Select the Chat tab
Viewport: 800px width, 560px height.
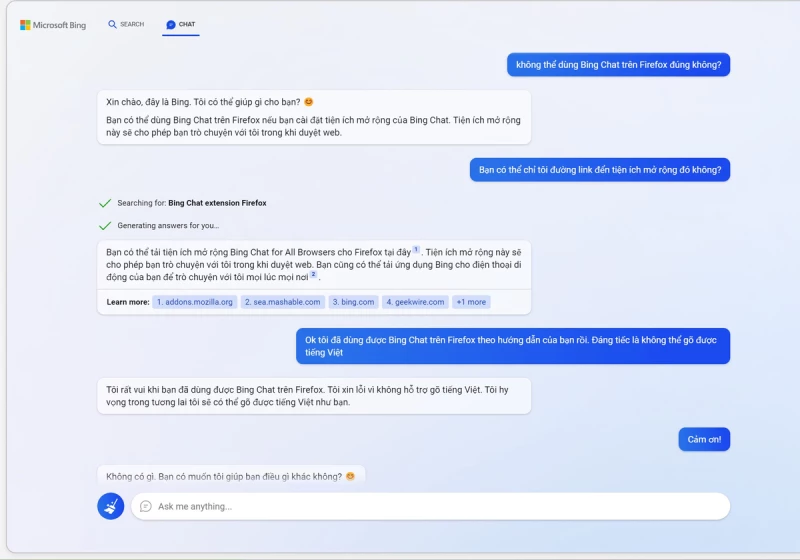pyautogui.click(x=181, y=24)
